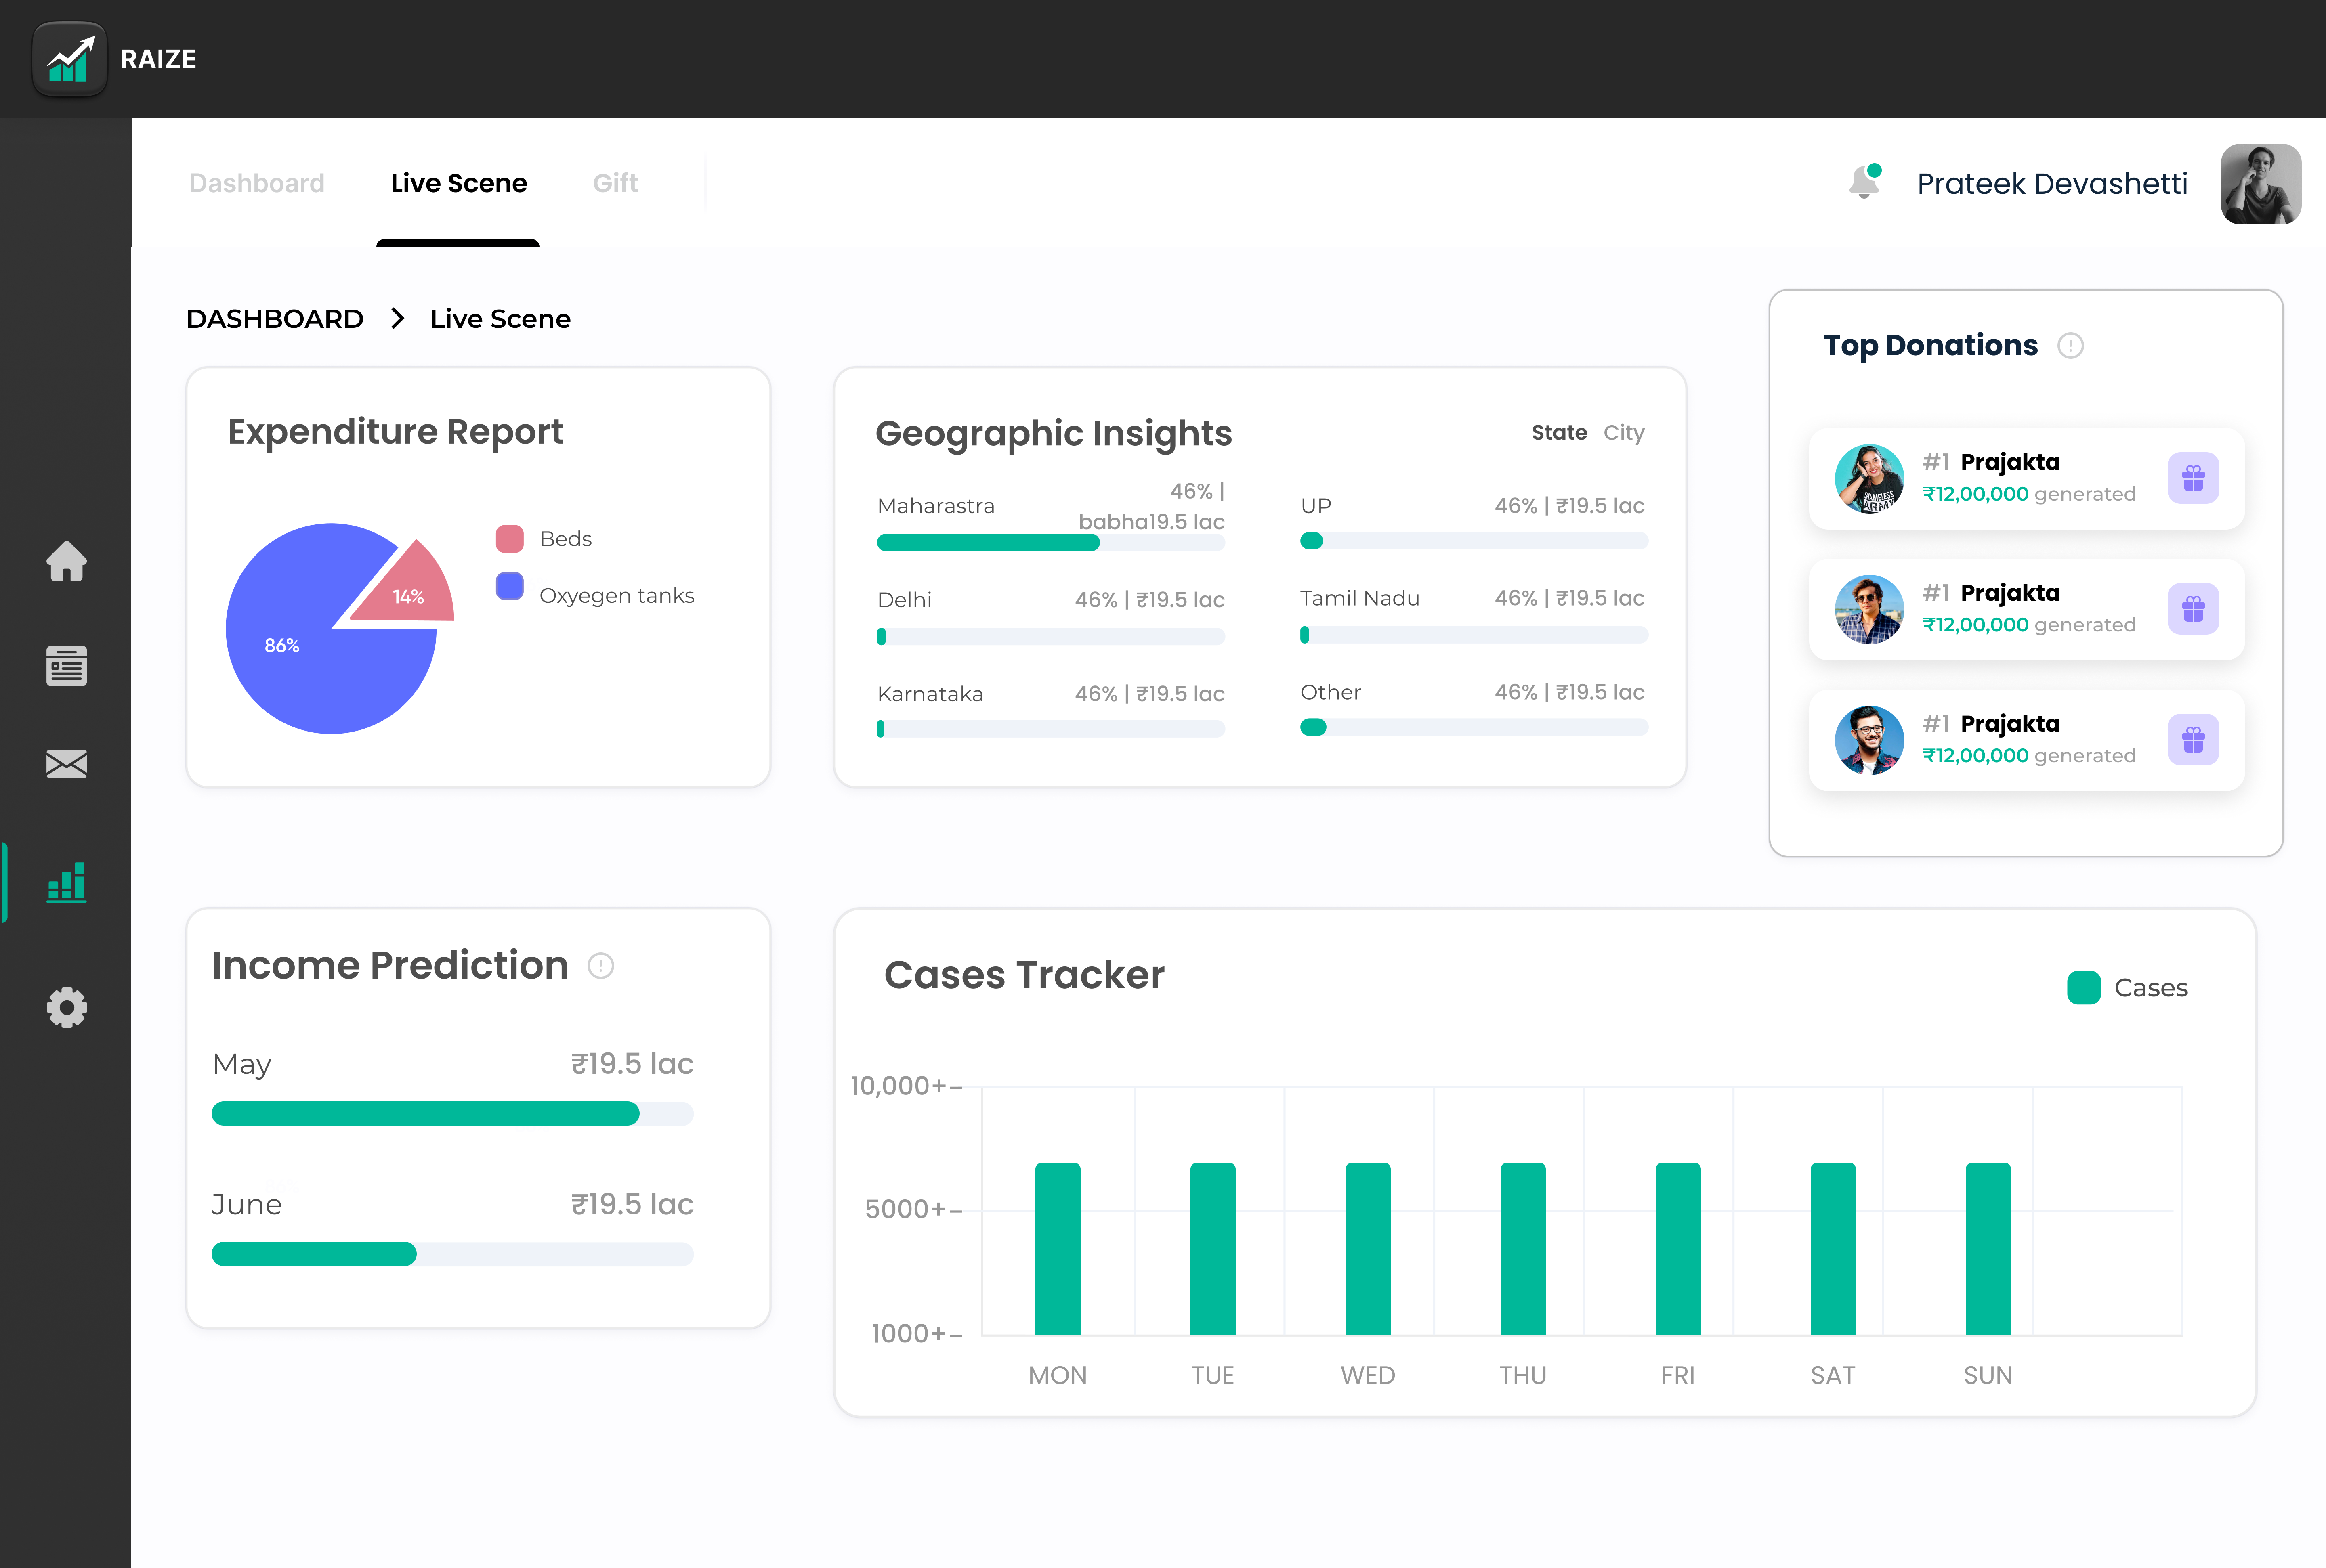Click the FRI bar in Cases Tracker

(1677, 1249)
